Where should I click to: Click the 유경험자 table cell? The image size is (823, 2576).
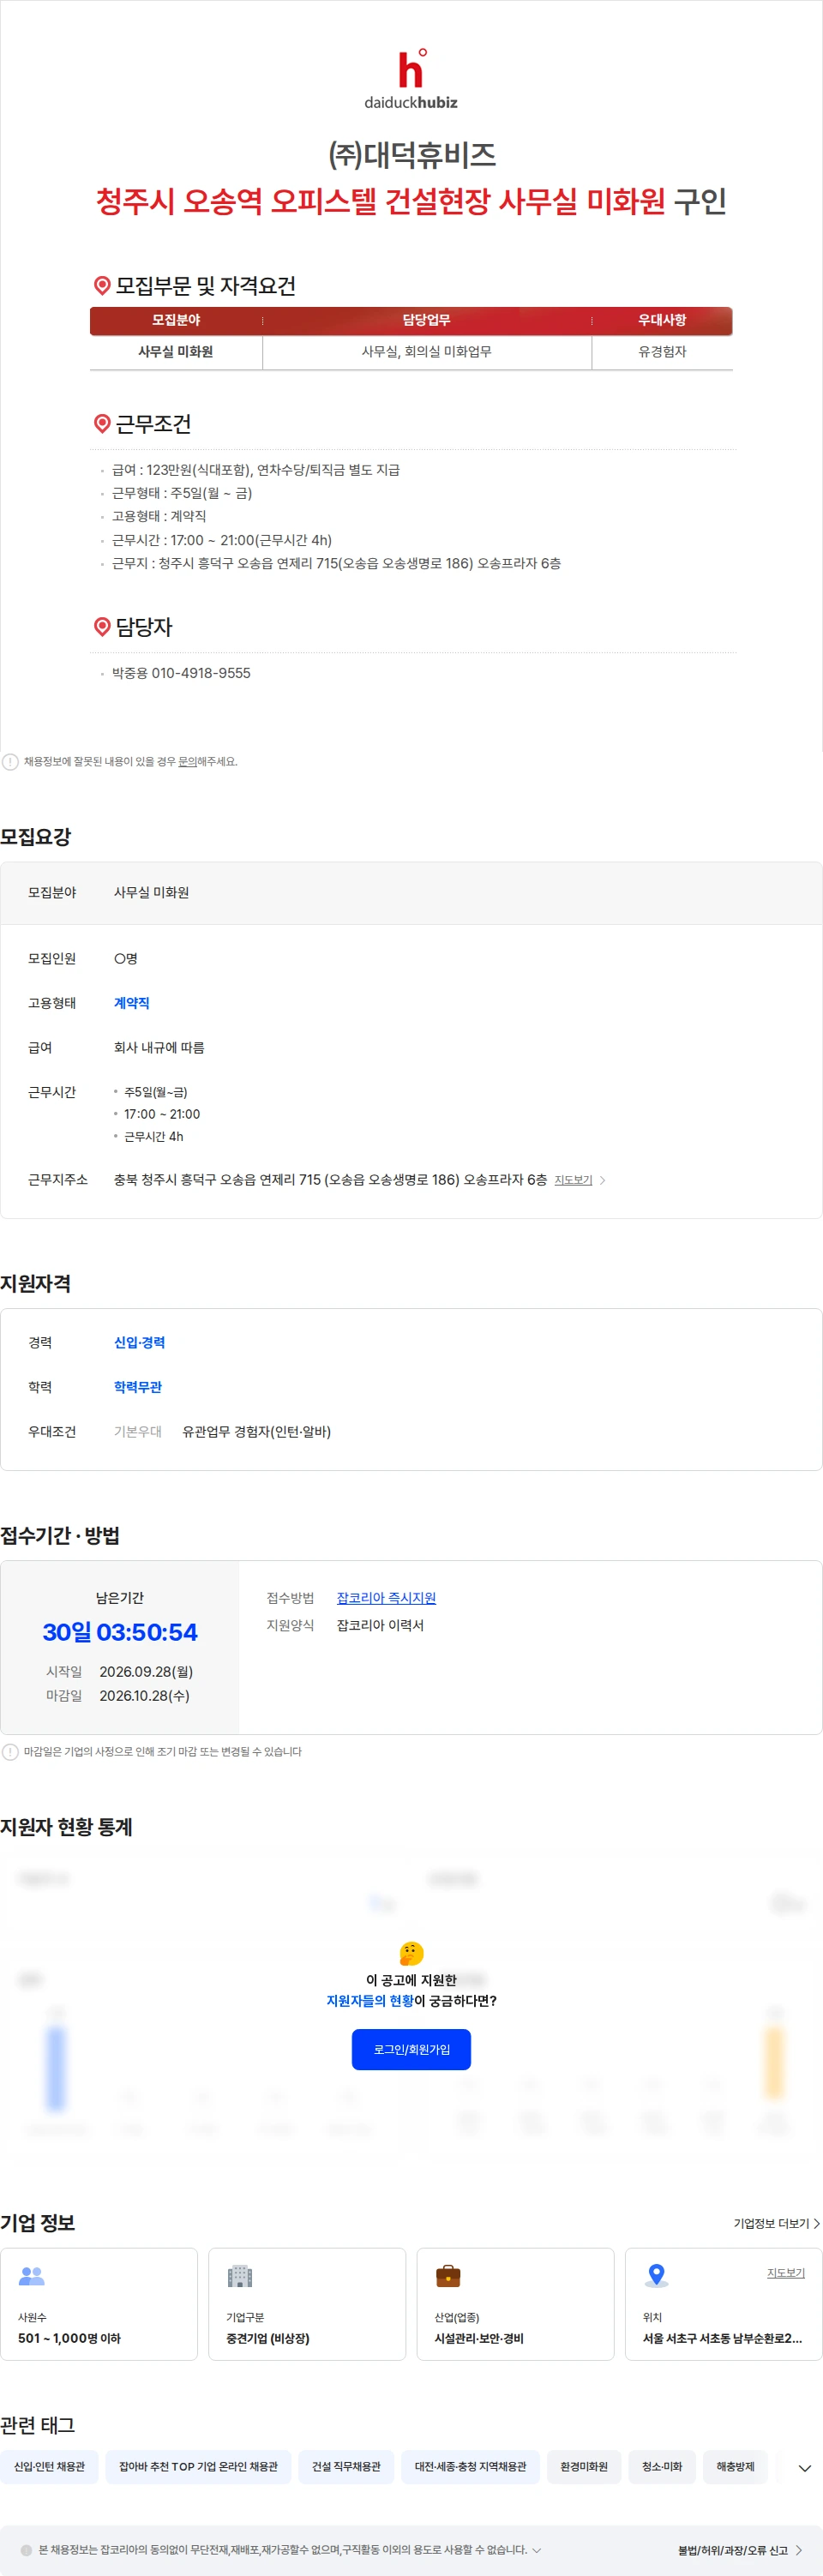662,352
